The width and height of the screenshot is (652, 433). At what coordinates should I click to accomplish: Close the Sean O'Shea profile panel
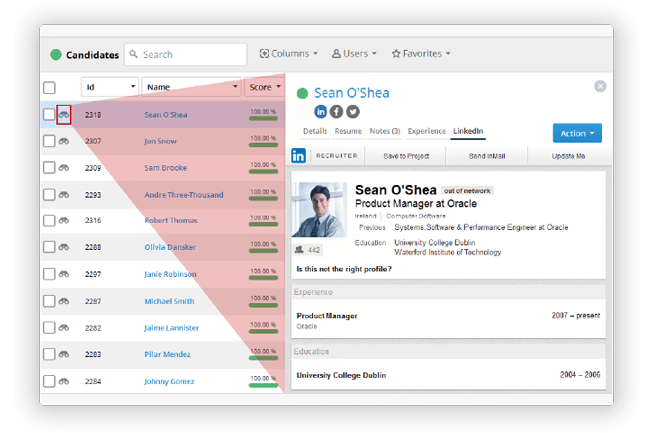click(600, 86)
